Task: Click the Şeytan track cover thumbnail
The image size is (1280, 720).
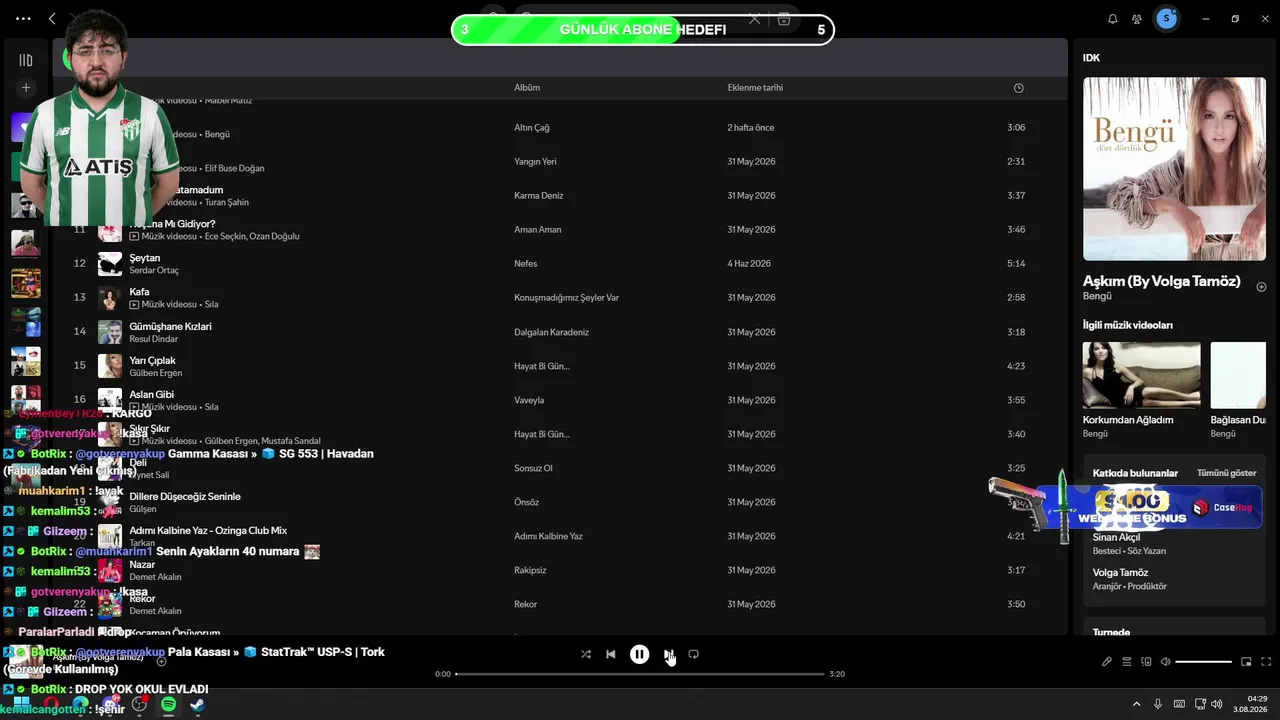Action: pyautogui.click(x=110, y=264)
